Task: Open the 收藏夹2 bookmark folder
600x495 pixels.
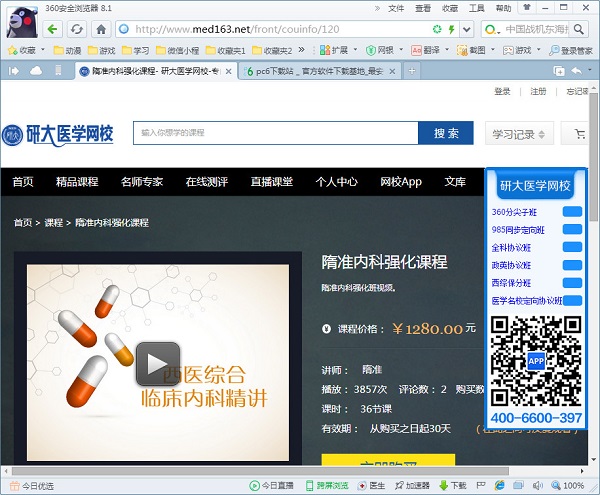Action: tap(272, 50)
